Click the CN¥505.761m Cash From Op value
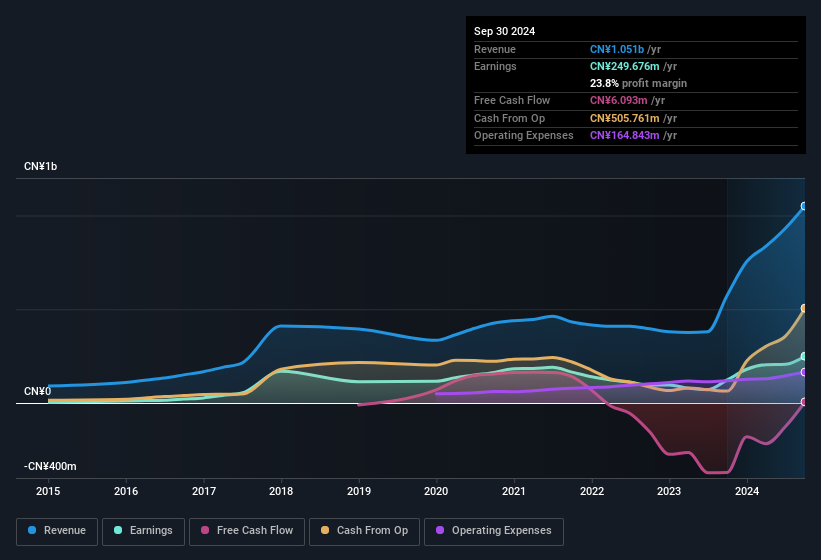The width and height of the screenshot is (821, 560). [x=625, y=118]
